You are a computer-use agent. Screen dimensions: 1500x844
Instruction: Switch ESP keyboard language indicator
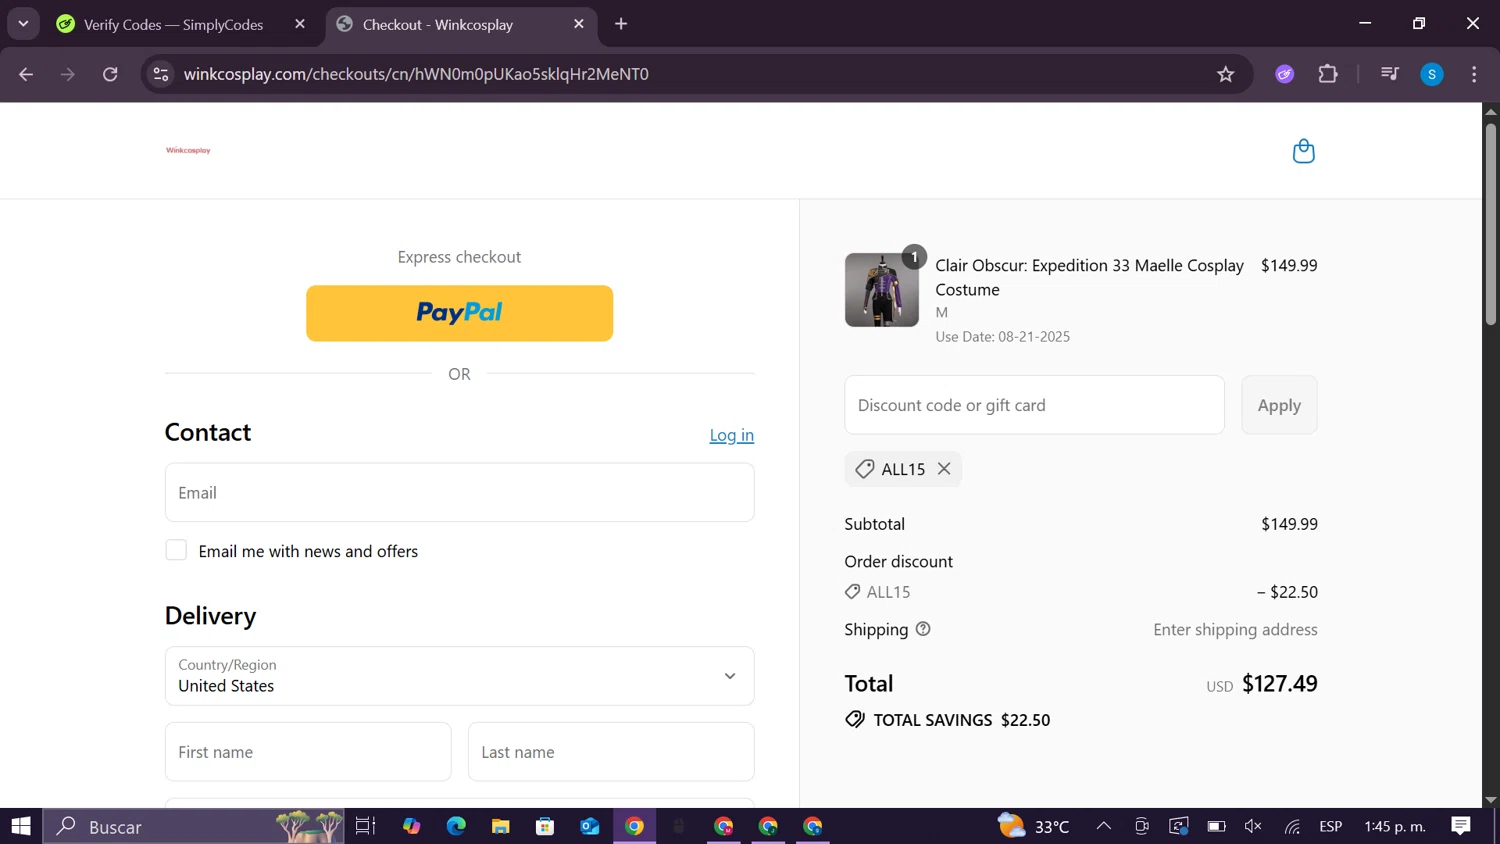[1330, 826]
